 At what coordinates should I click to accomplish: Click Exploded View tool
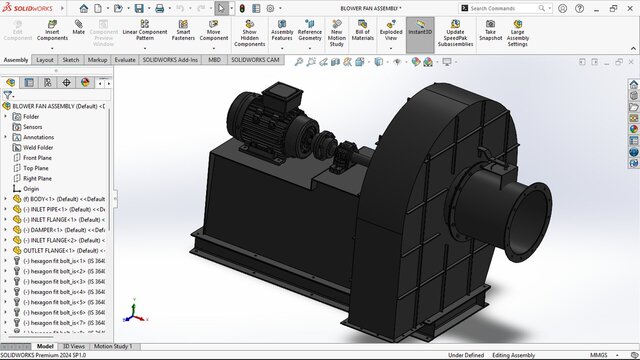point(391,30)
